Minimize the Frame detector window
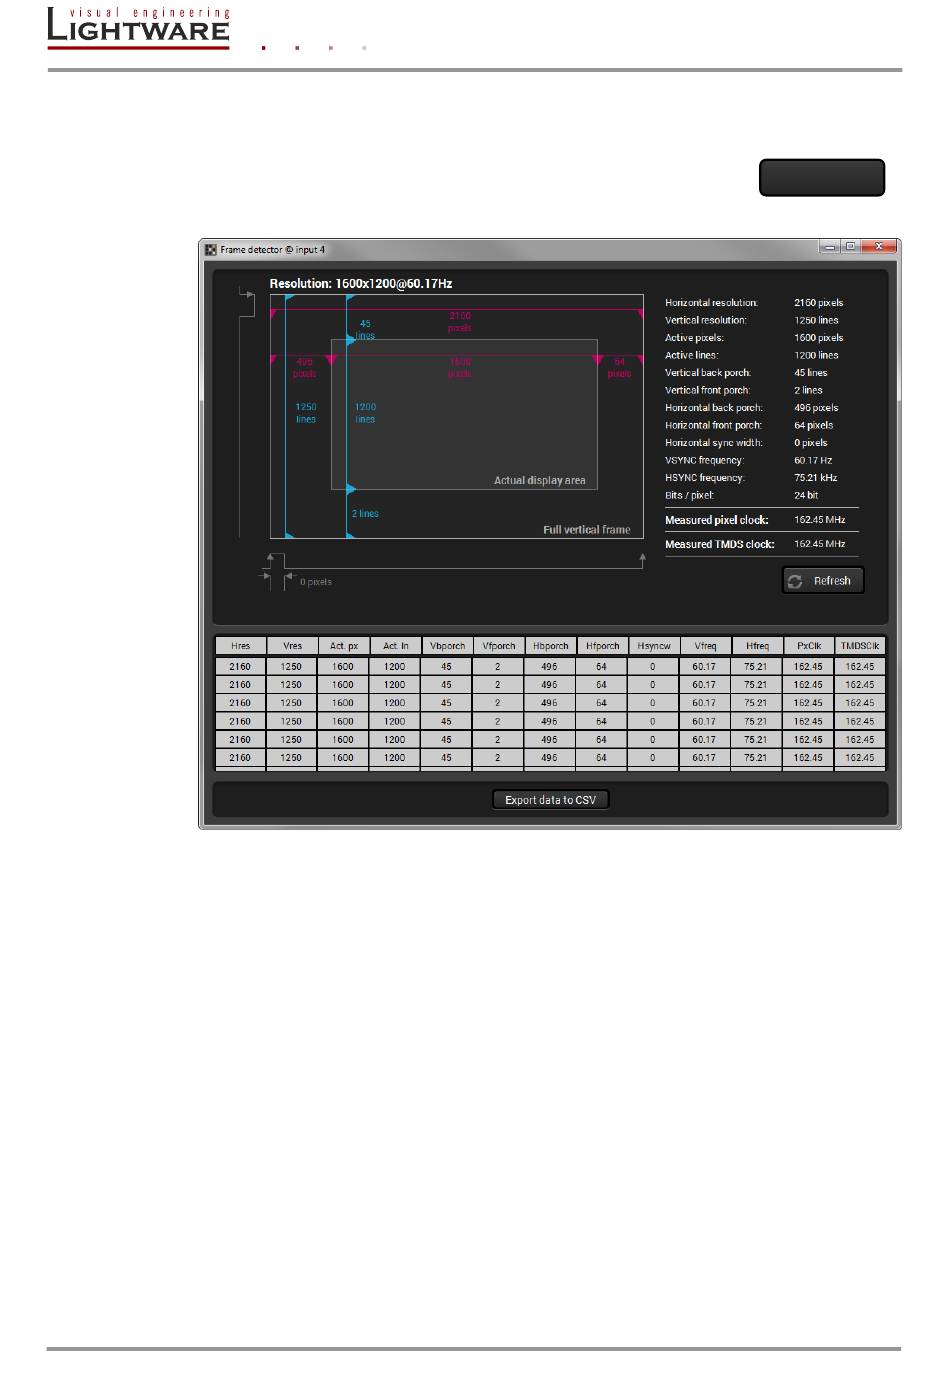This screenshot has height=1387, width=950. pos(829,247)
